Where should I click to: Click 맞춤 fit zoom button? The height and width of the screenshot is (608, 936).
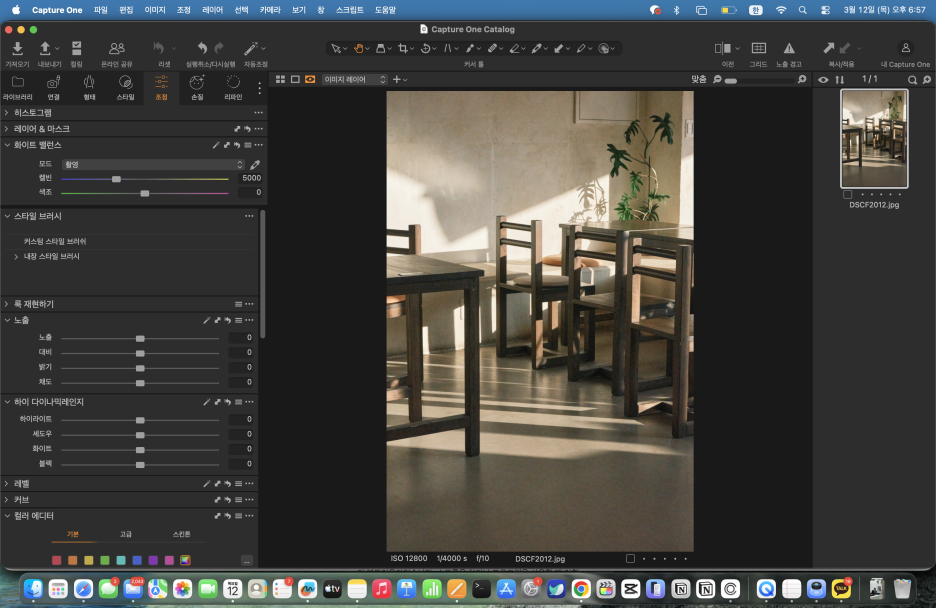tap(698, 79)
